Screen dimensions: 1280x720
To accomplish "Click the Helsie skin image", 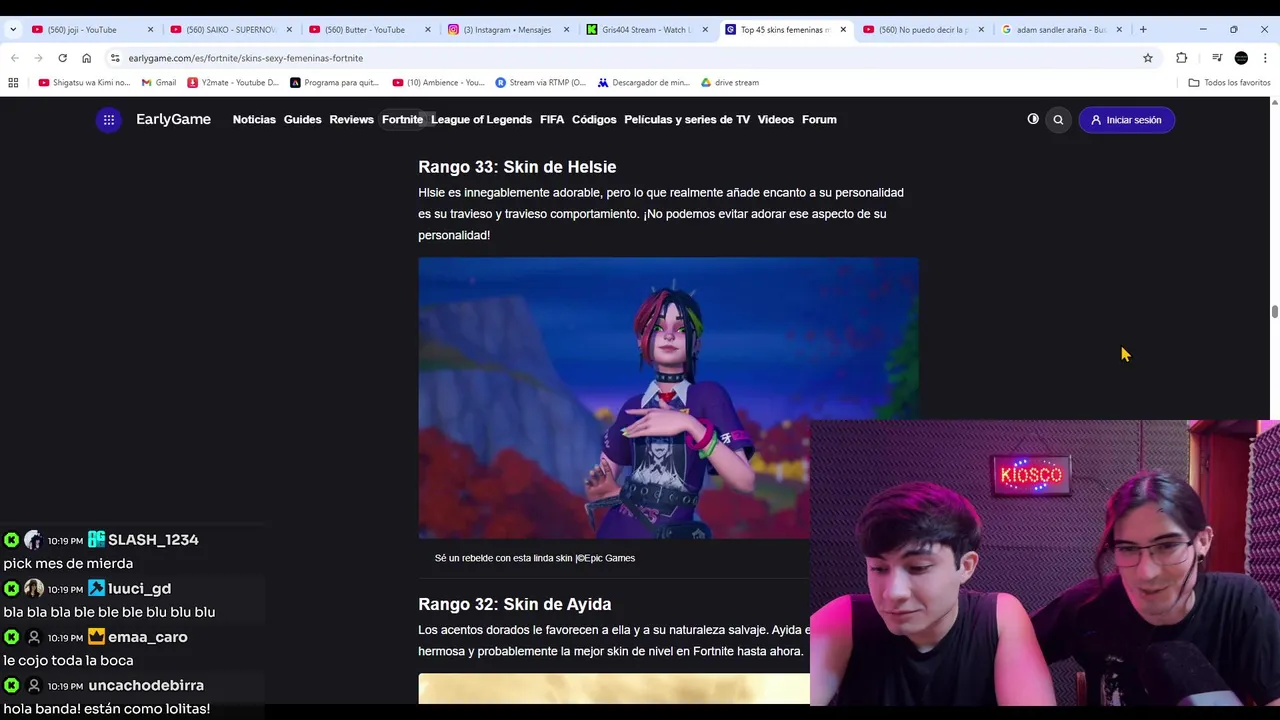I will pos(668,398).
